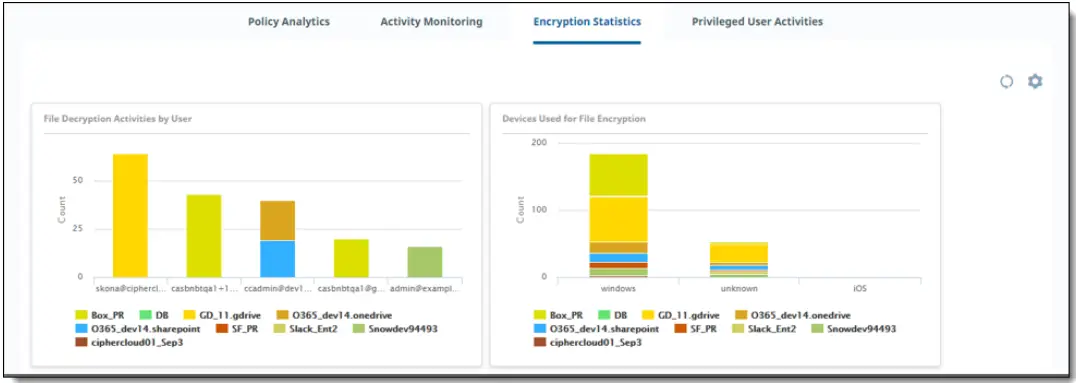Toggle ciphercloud01_Sep3 legend in Devices Used chart
This screenshot has width=1076, height=383.
pyautogui.click(x=588, y=343)
